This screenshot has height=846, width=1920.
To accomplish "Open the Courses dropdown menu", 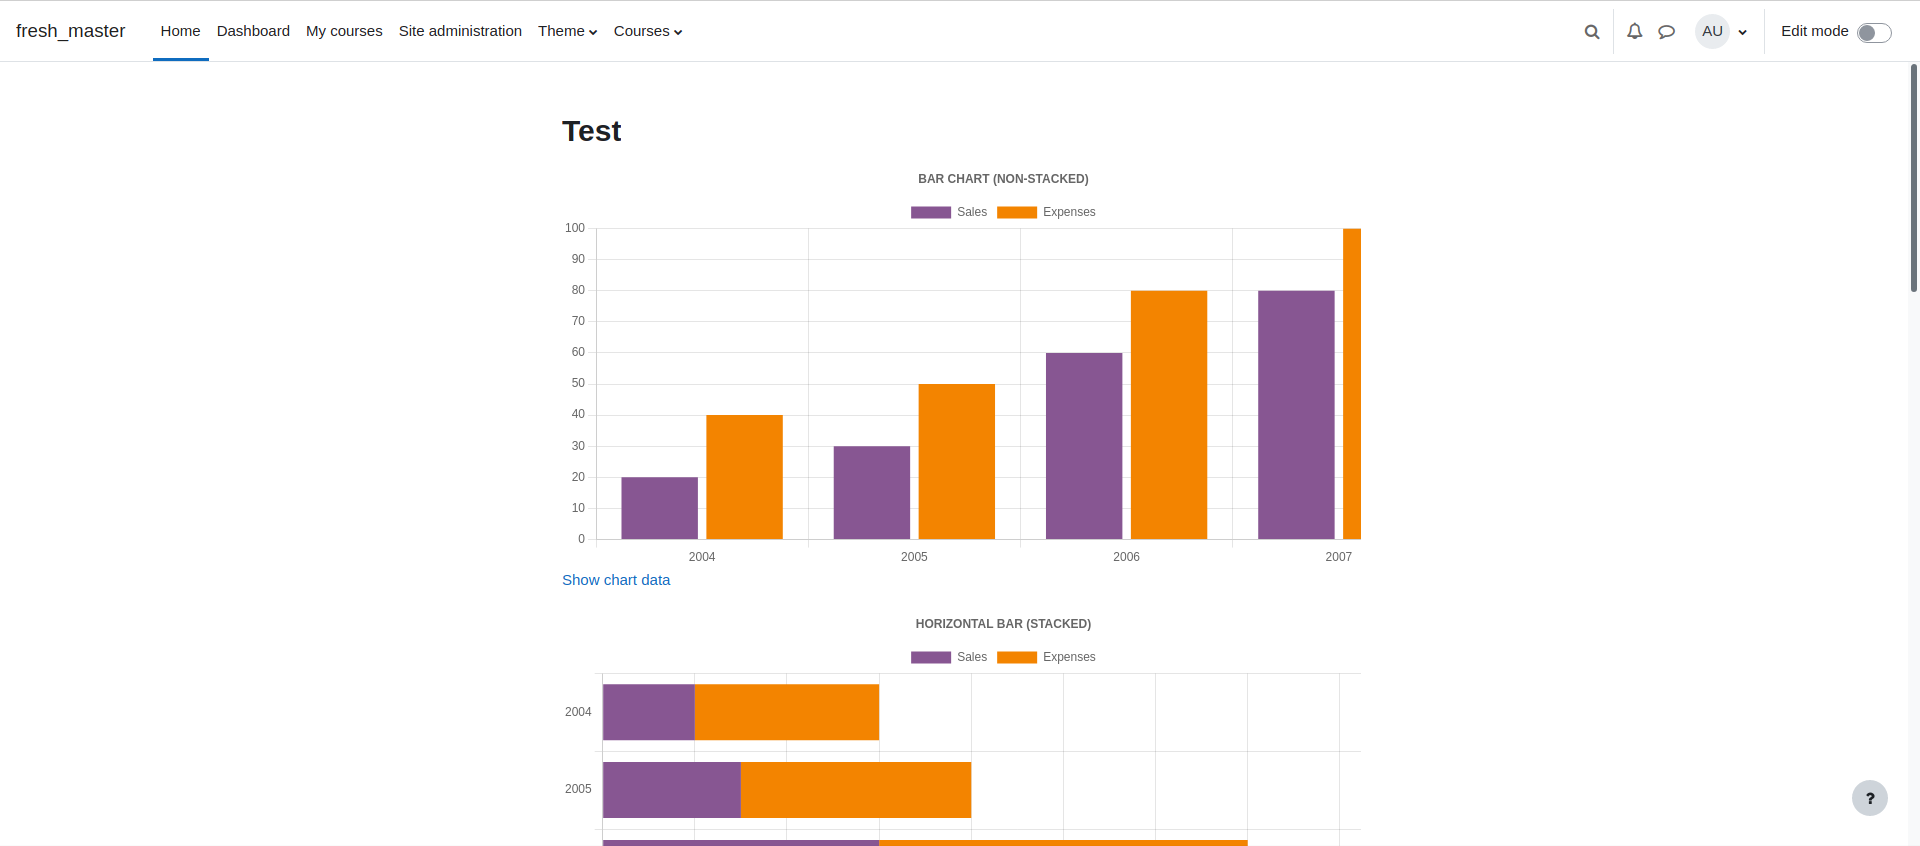I will point(648,31).
